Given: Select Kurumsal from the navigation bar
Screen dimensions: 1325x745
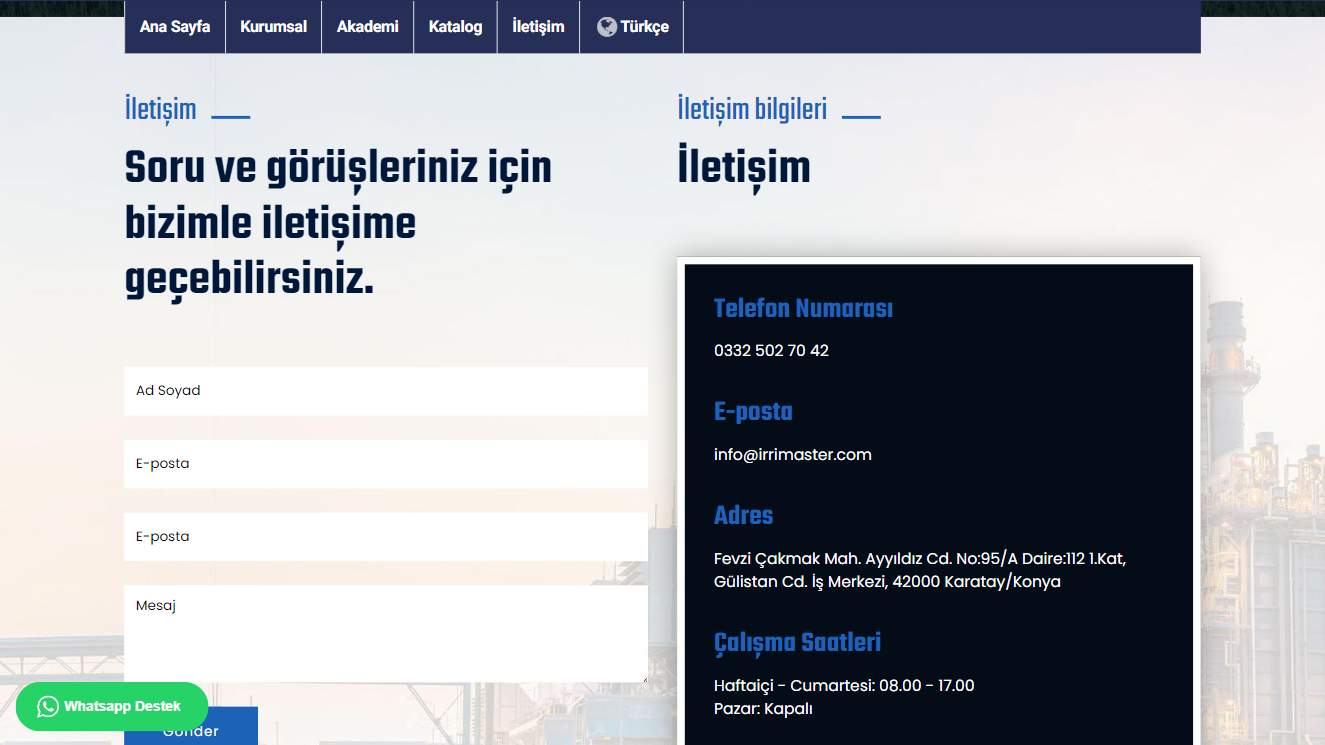Looking at the screenshot, I should pos(273,27).
